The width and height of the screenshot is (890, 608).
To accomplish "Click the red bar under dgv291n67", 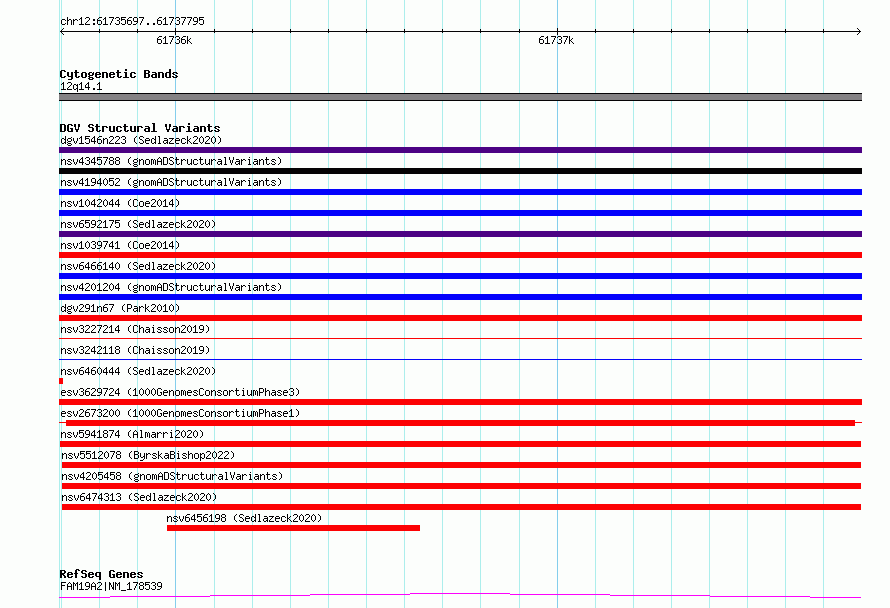I will pos(460,318).
